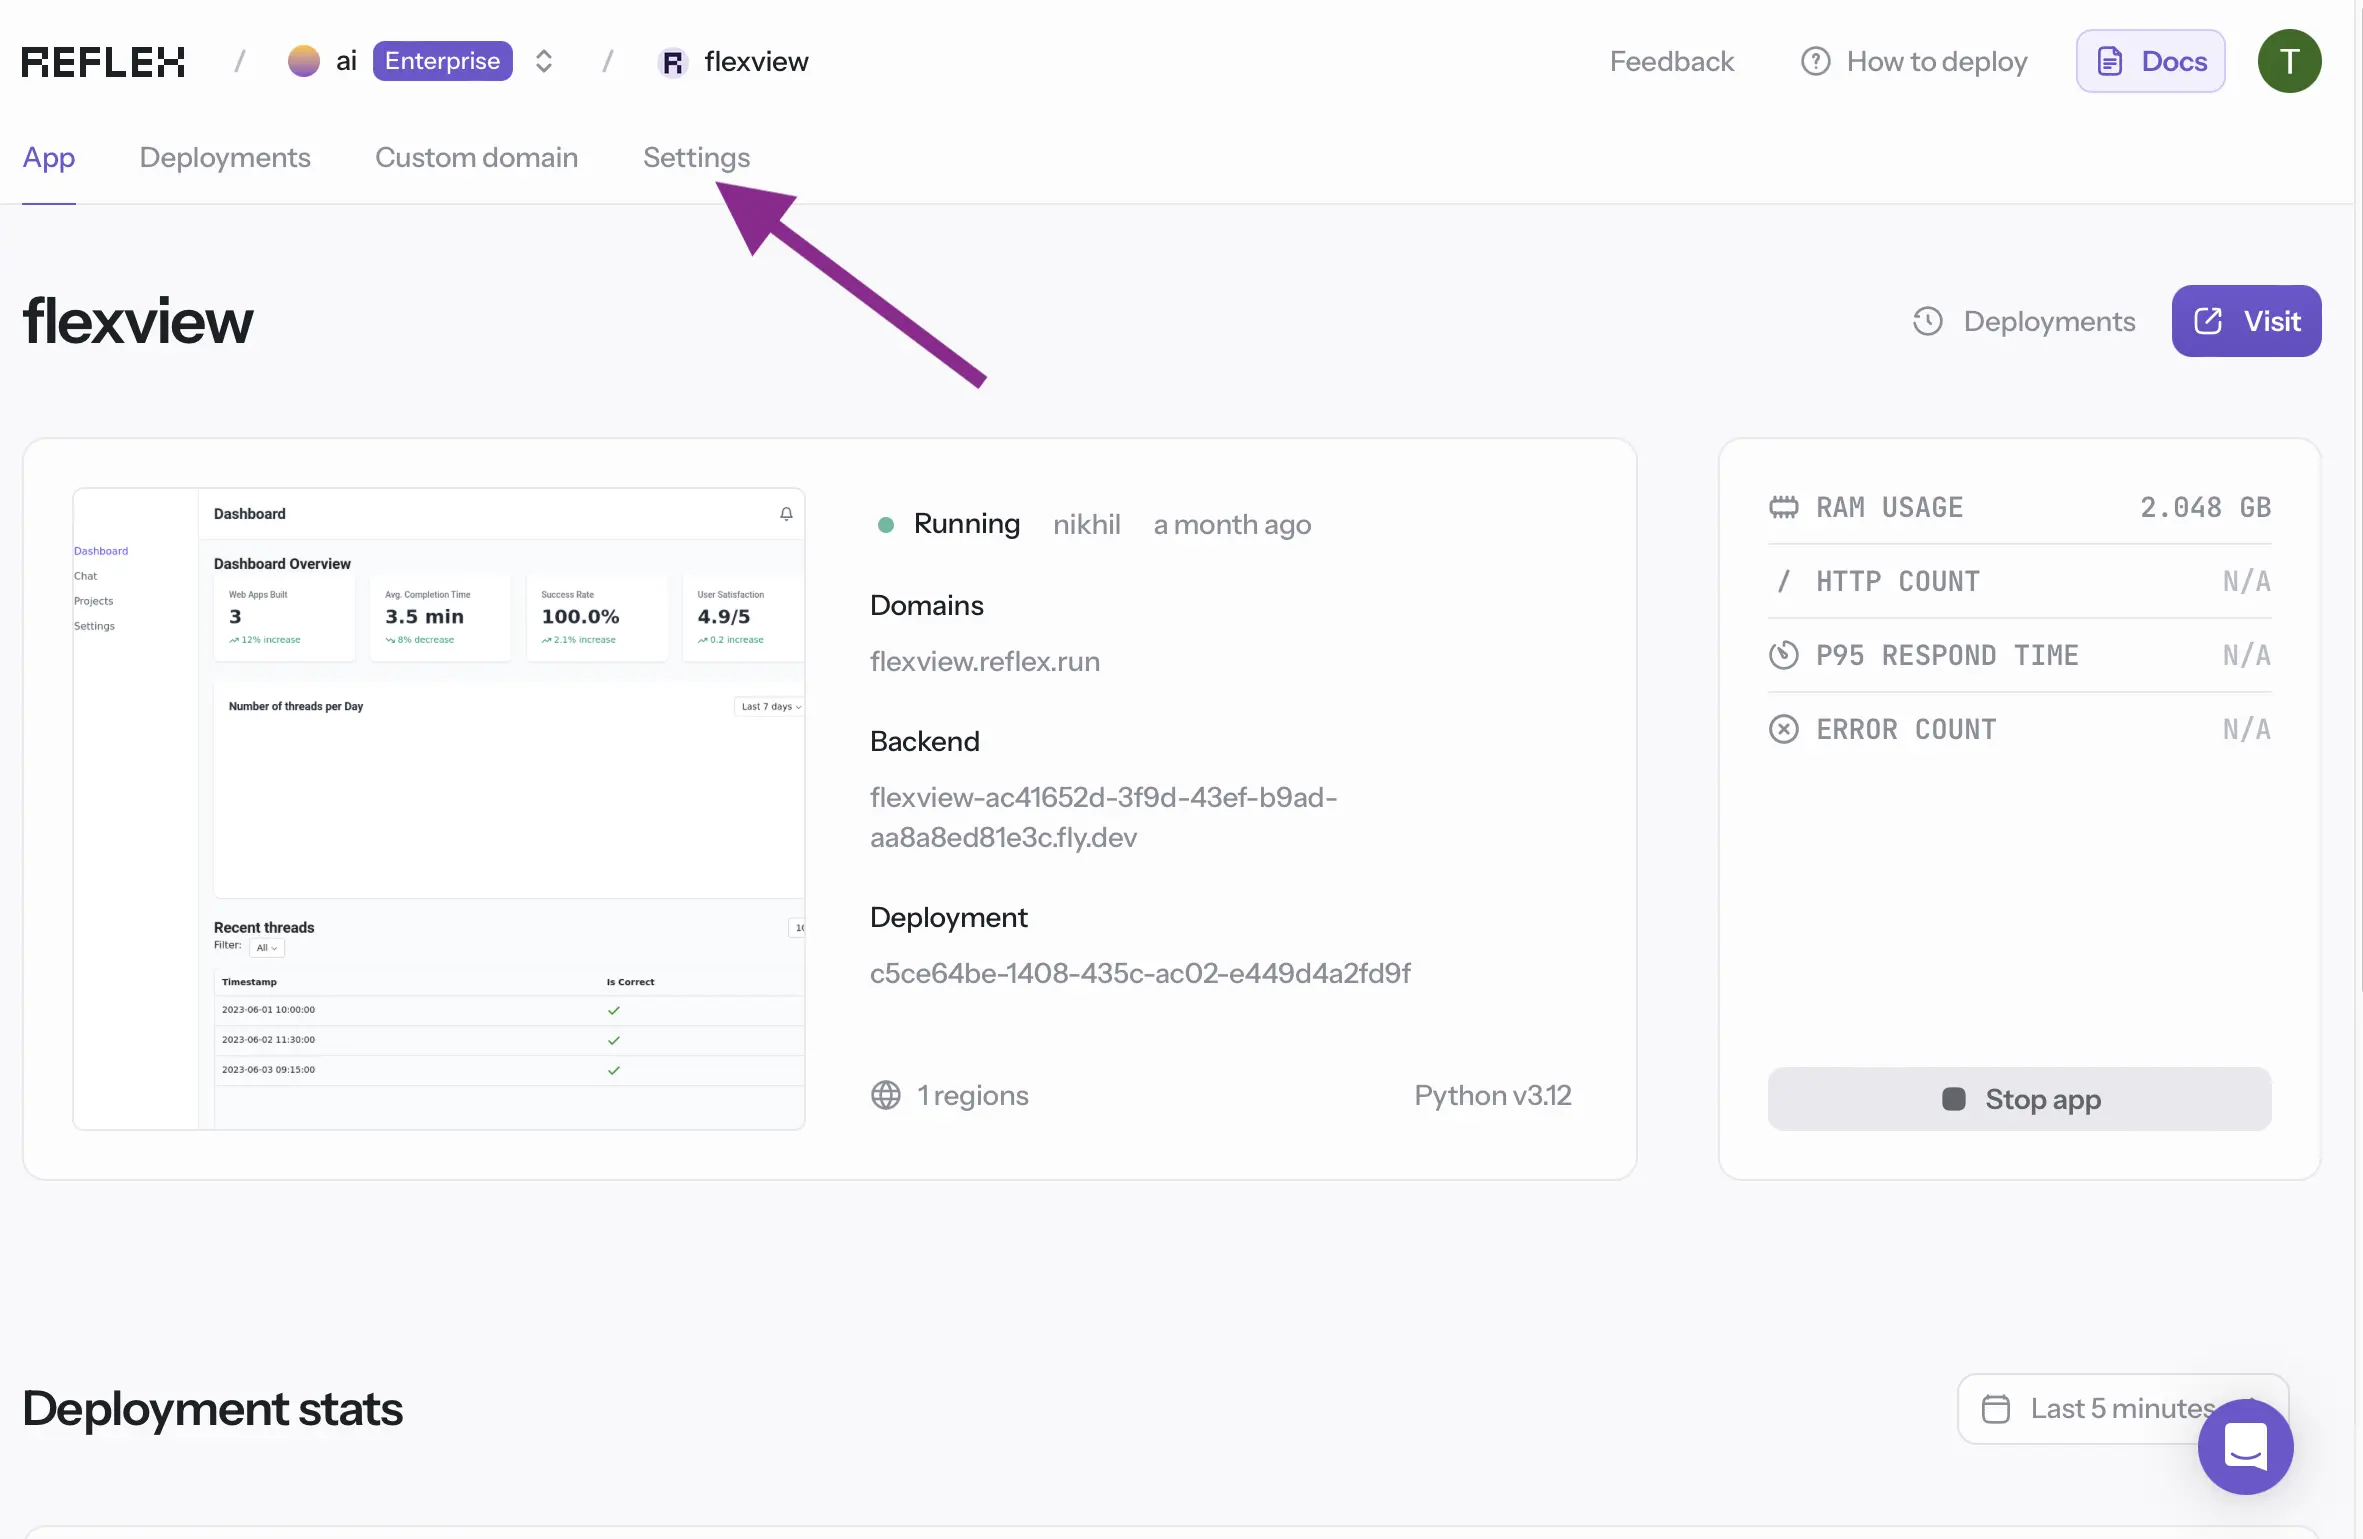Click the Reflex logo
Image resolution: width=2363 pixels, height=1539 pixels.
pos(103,62)
